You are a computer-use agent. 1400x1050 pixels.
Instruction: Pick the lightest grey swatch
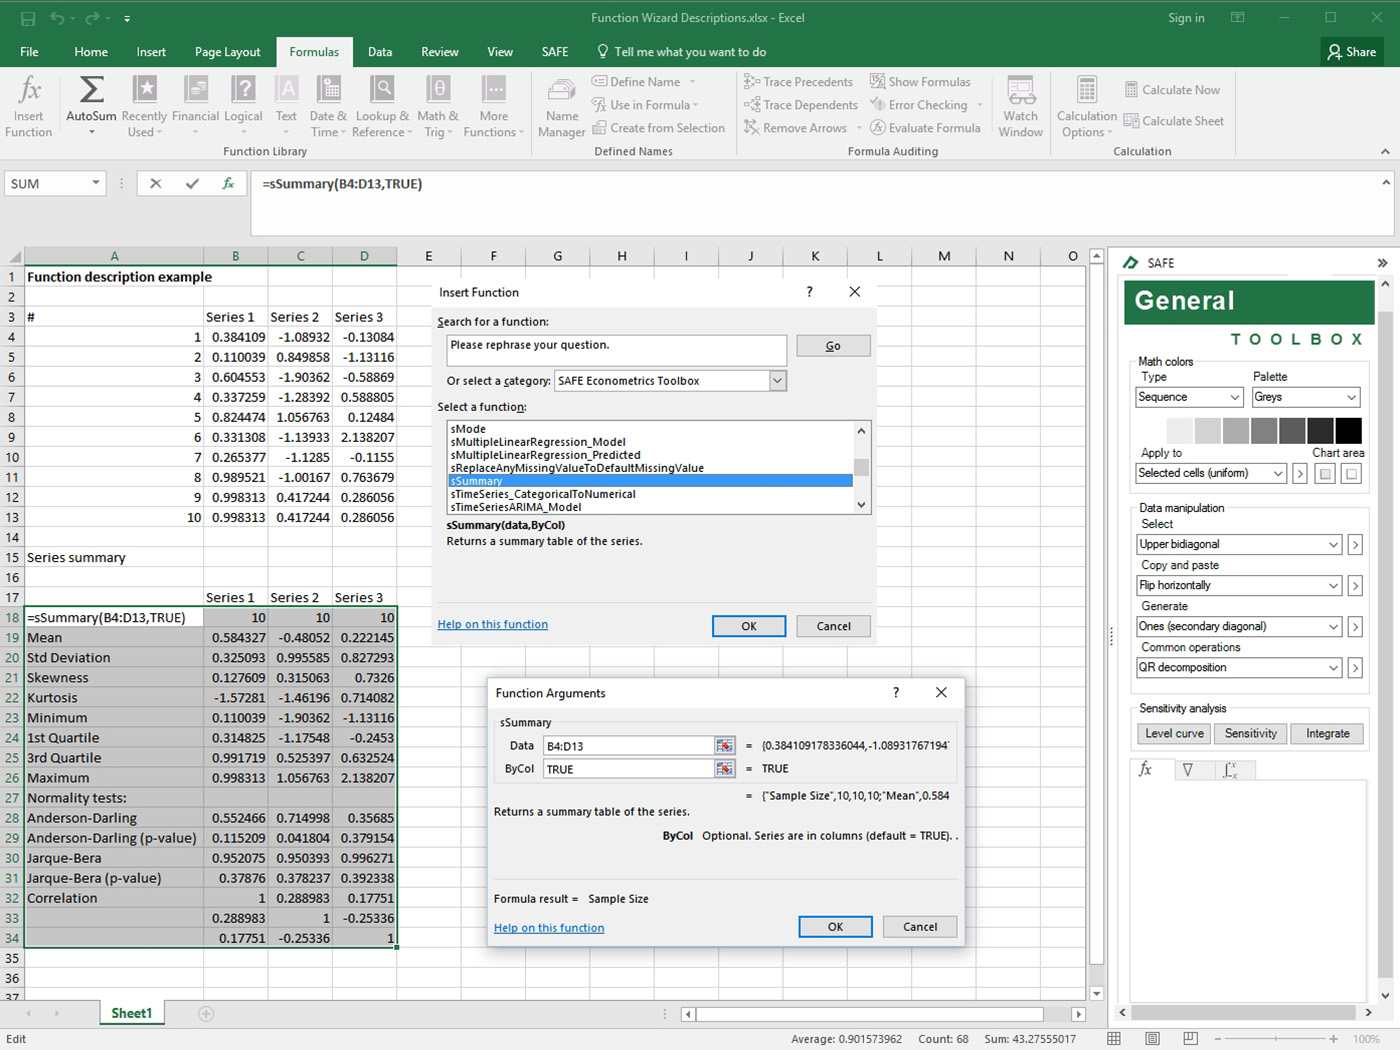(x=1180, y=431)
